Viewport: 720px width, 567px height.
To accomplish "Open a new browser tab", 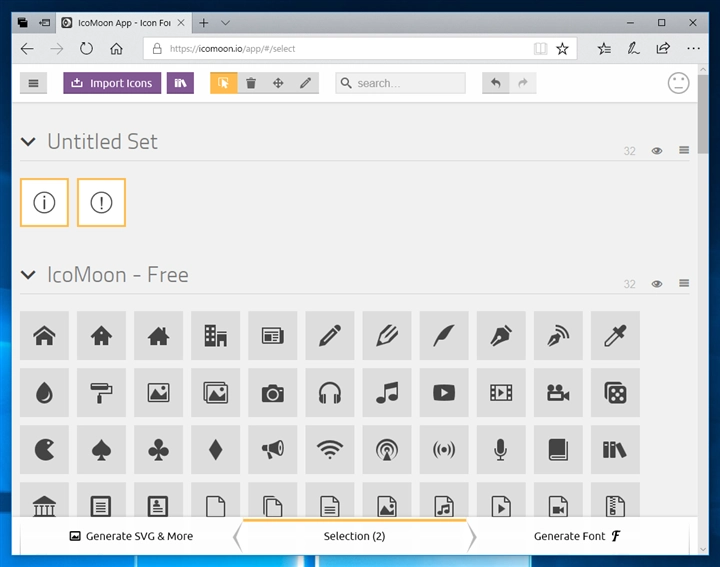I will pyautogui.click(x=203, y=23).
